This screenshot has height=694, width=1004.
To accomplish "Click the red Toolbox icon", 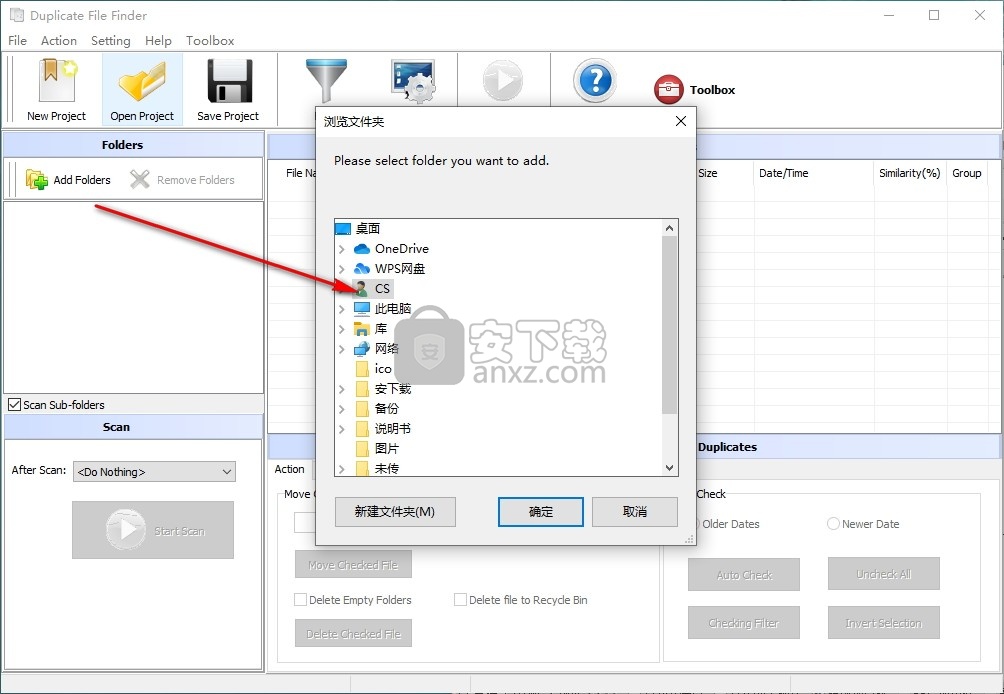I will point(668,90).
